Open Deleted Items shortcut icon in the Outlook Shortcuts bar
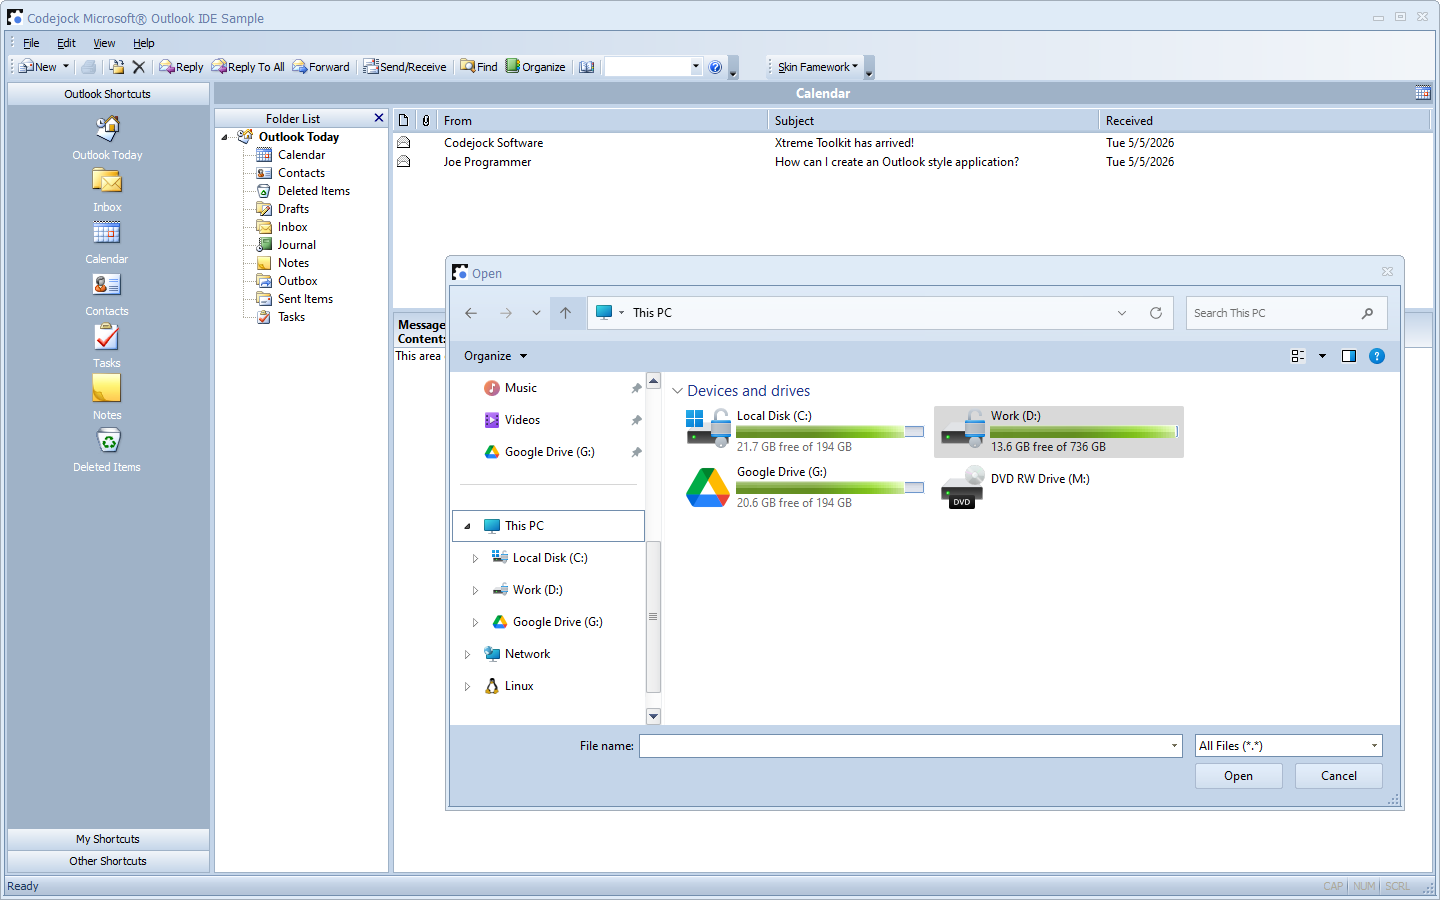Viewport: 1440px width, 900px height. (x=107, y=441)
